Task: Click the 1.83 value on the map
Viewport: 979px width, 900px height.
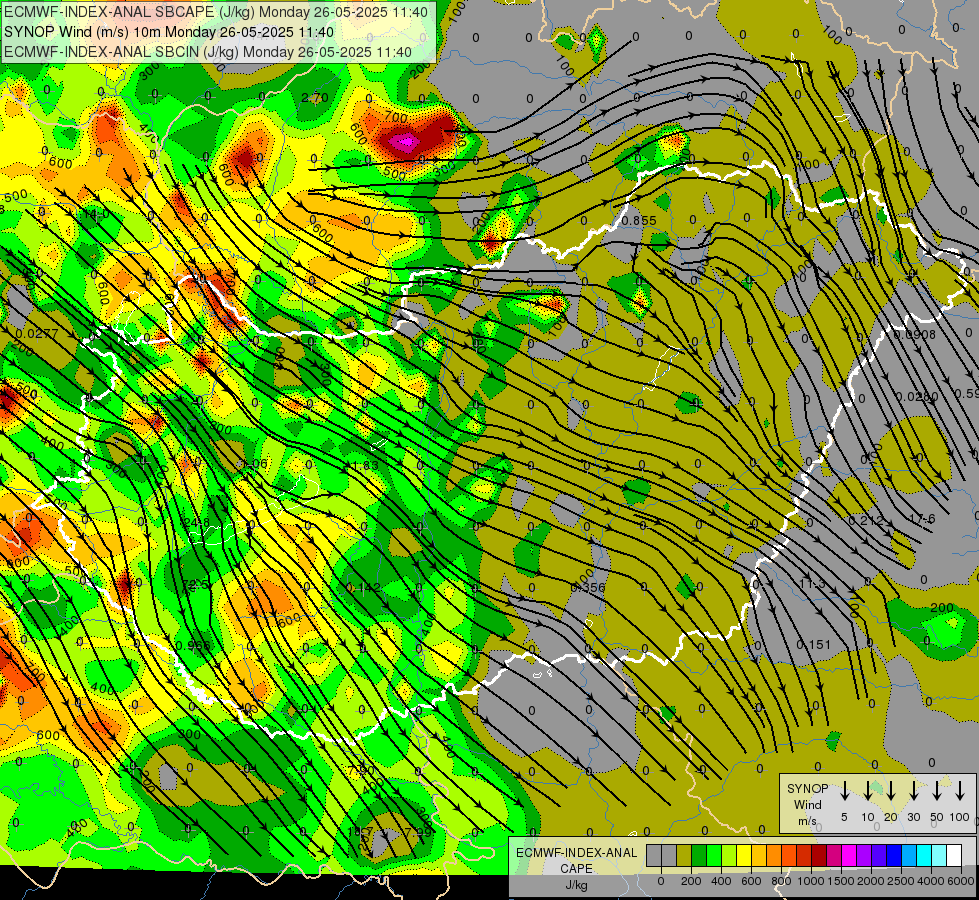Action: click(365, 466)
